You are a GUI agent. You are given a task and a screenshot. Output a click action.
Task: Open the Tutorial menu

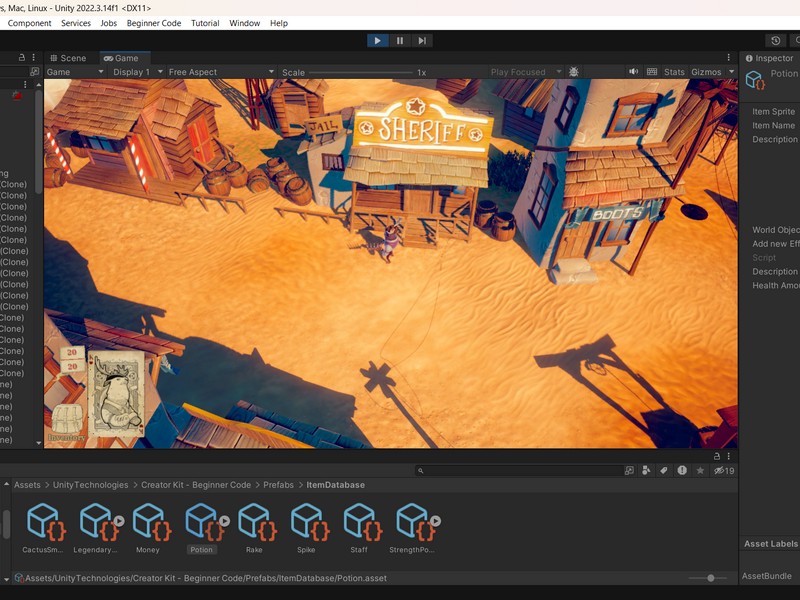205,23
